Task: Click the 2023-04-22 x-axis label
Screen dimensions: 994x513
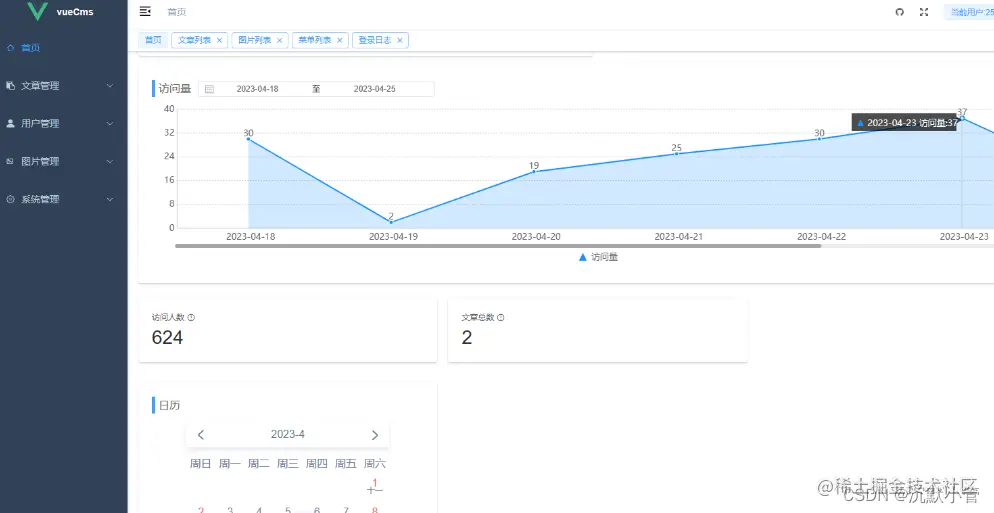Action: (x=822, y=237)
